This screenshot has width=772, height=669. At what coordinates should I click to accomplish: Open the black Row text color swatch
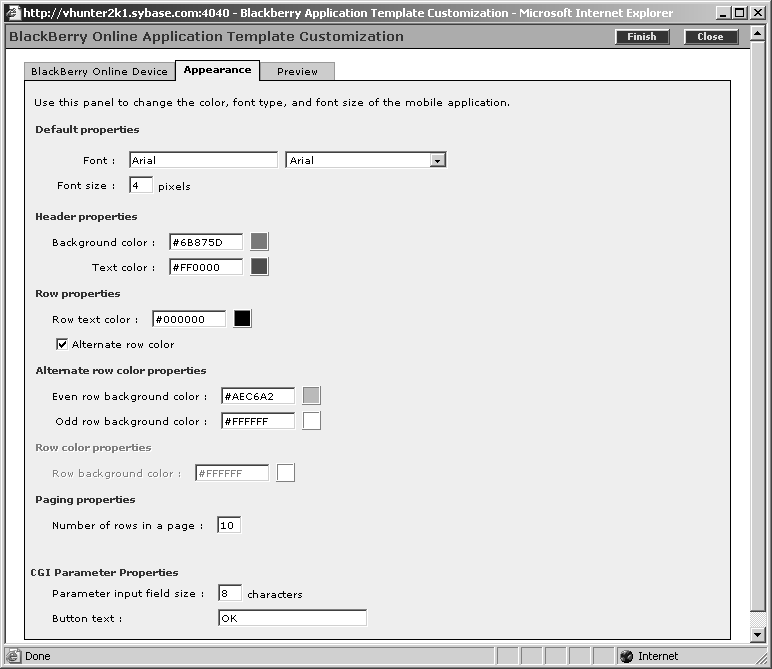coord(242,319)
